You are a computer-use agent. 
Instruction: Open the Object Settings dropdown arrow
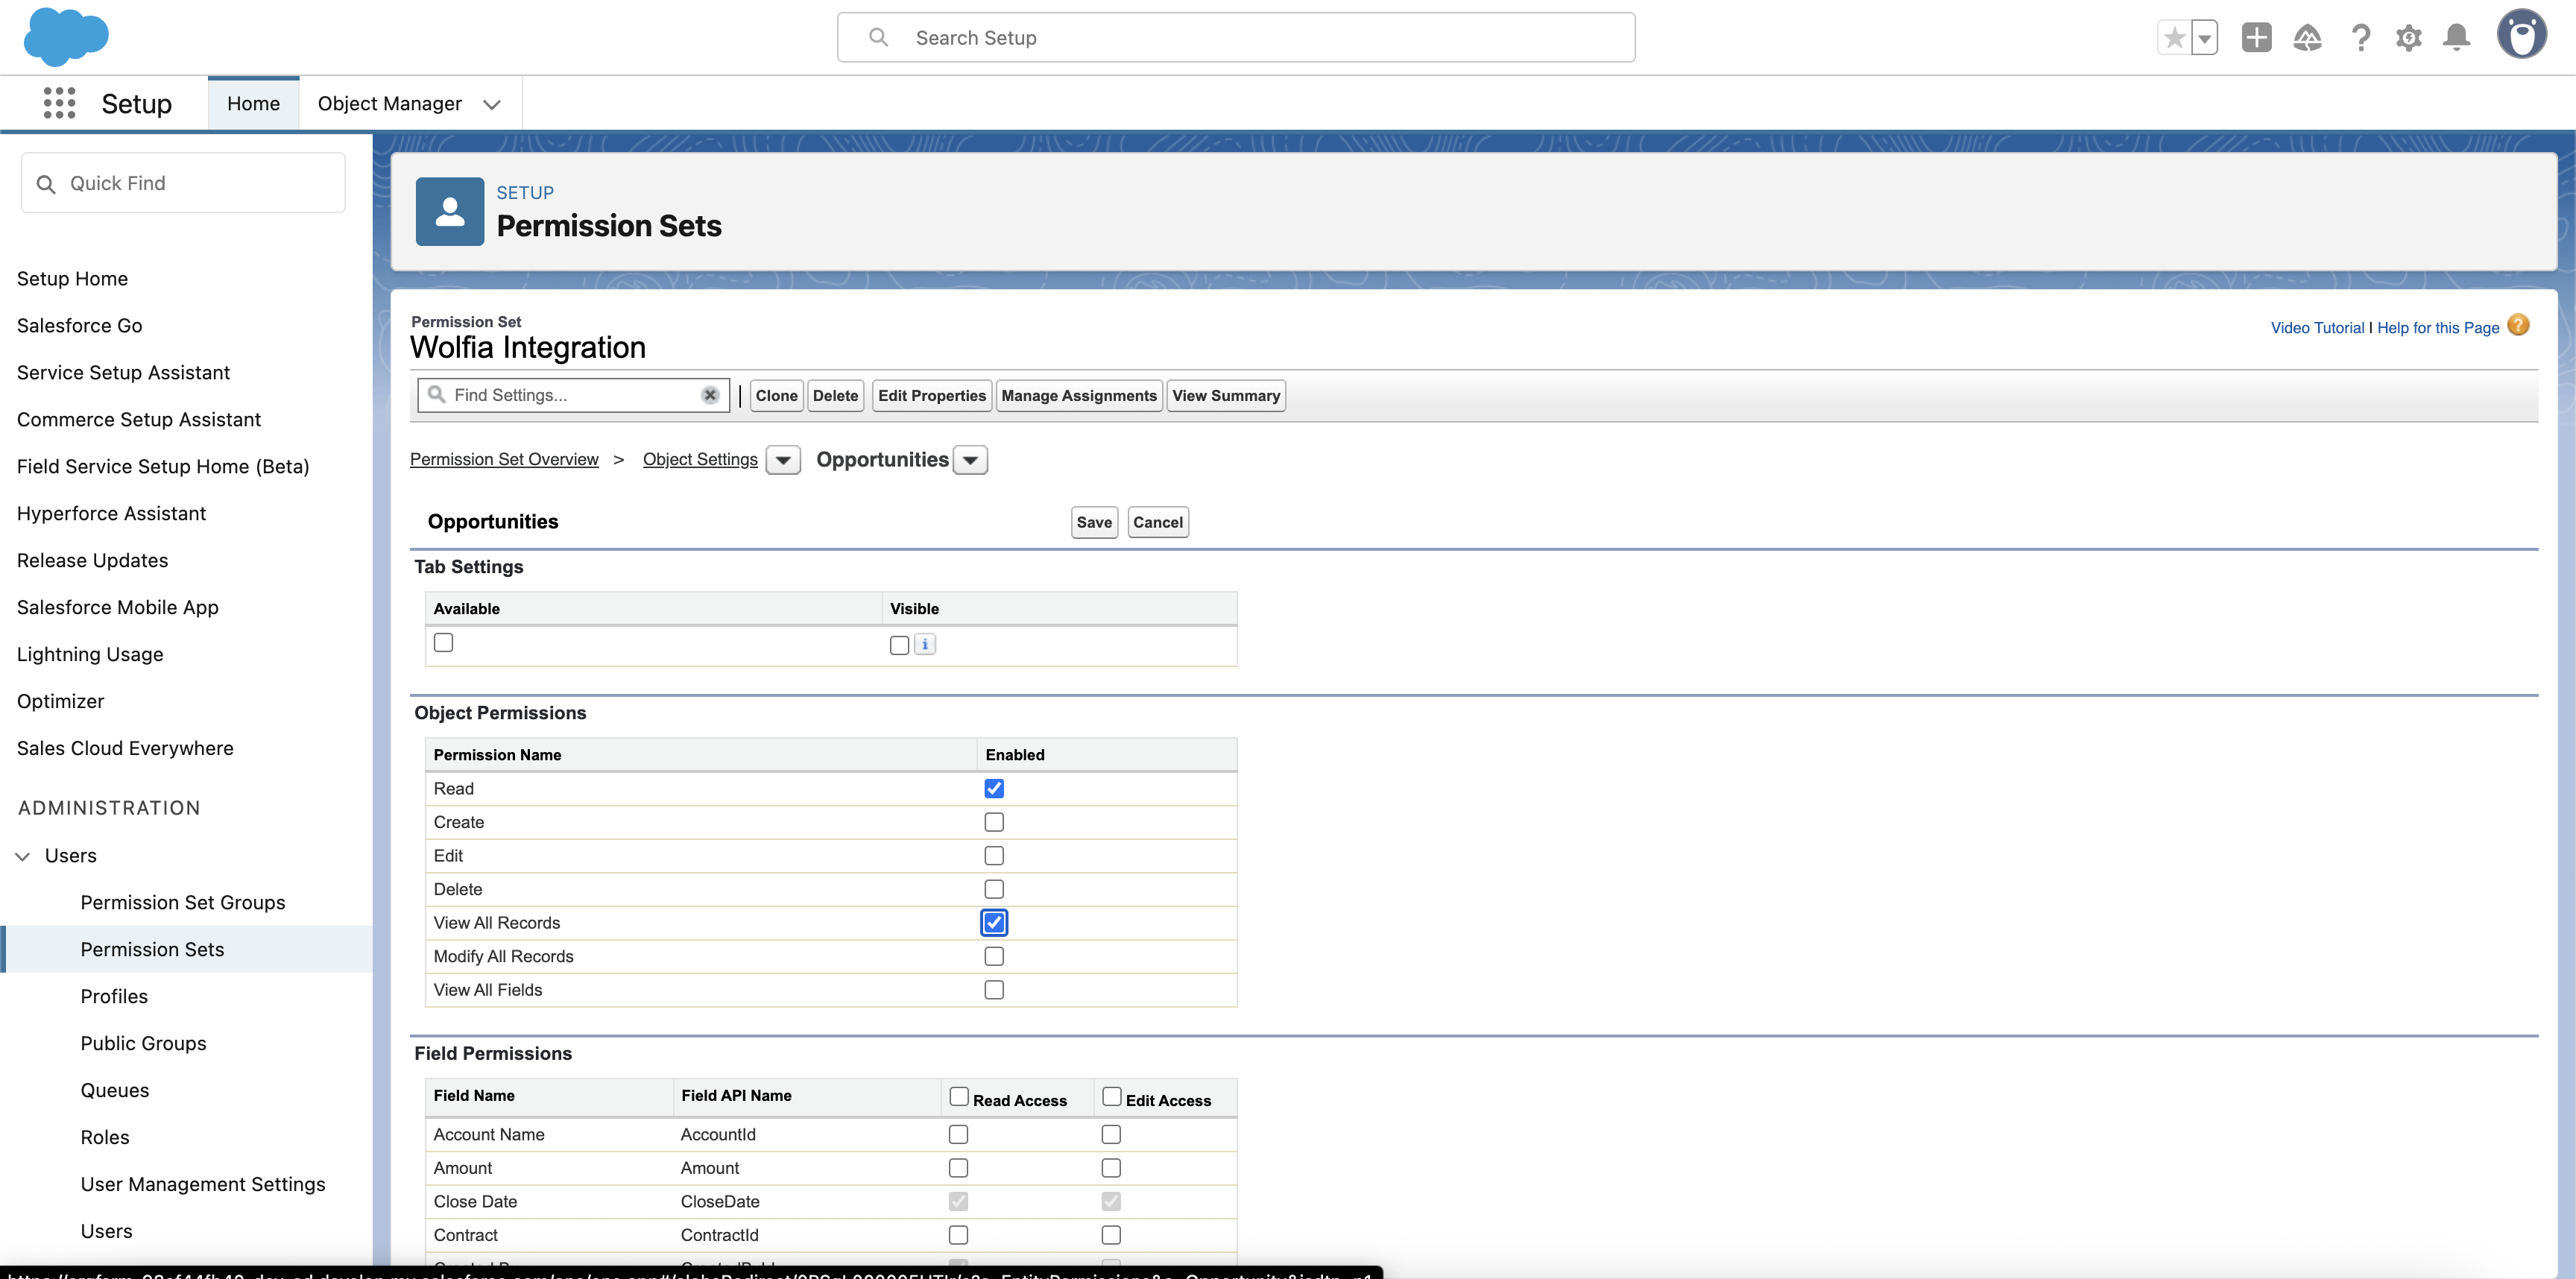pyautogui.click(x=783, y=459)
